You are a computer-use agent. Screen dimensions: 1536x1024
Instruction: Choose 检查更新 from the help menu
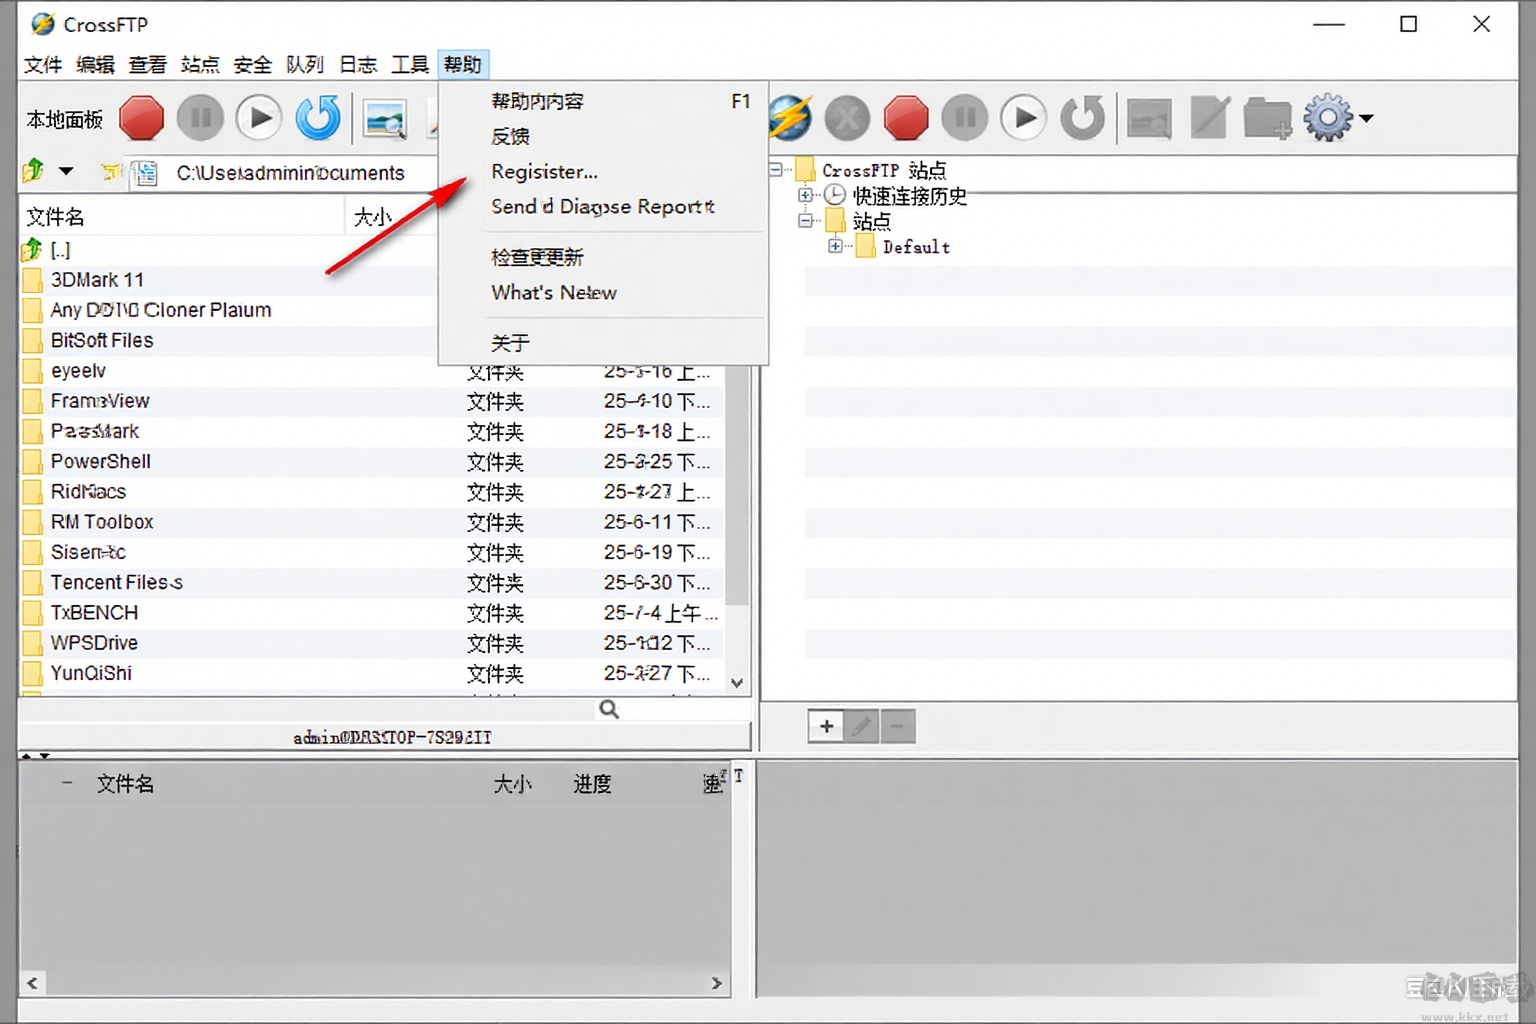[603, 257]
